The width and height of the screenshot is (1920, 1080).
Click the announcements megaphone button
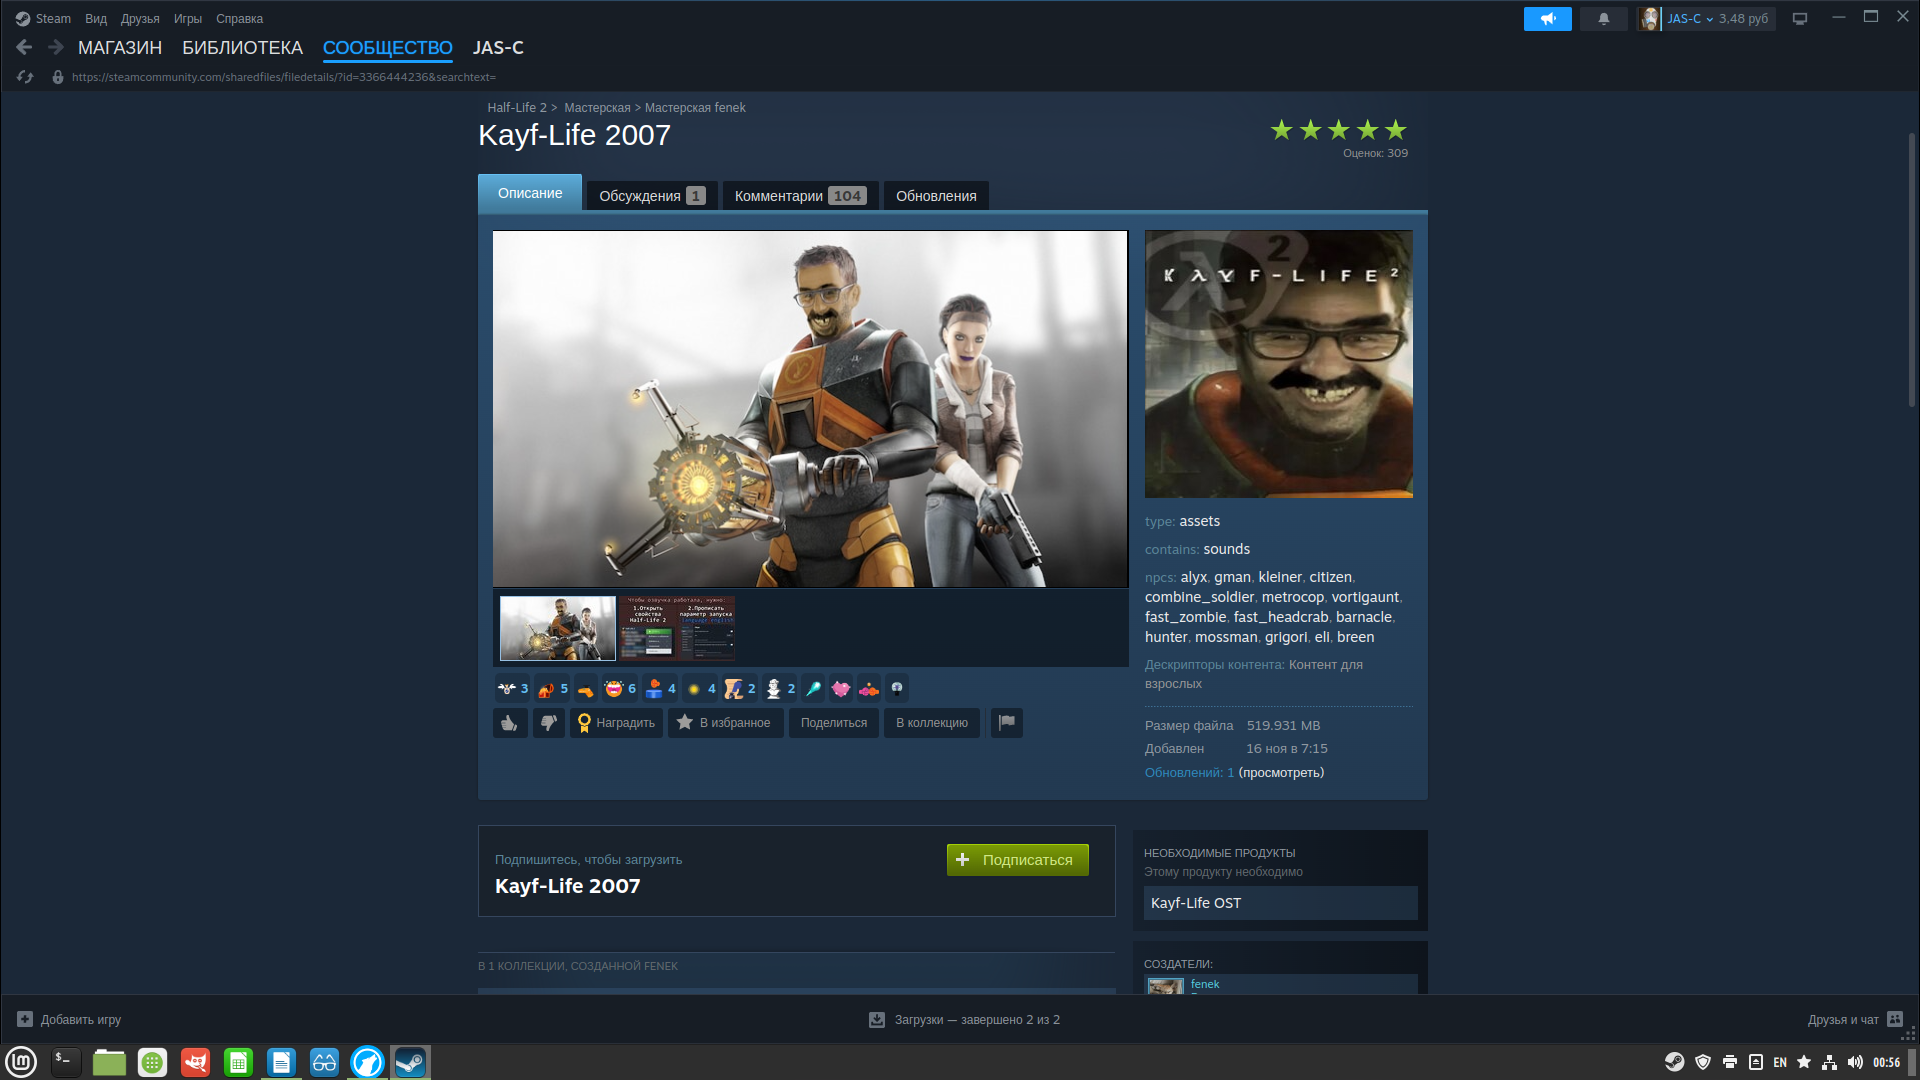click(1547, 19)
